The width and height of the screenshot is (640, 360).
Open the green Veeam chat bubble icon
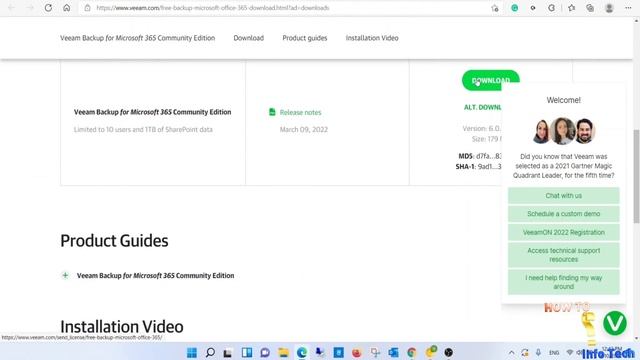(615, 323)
